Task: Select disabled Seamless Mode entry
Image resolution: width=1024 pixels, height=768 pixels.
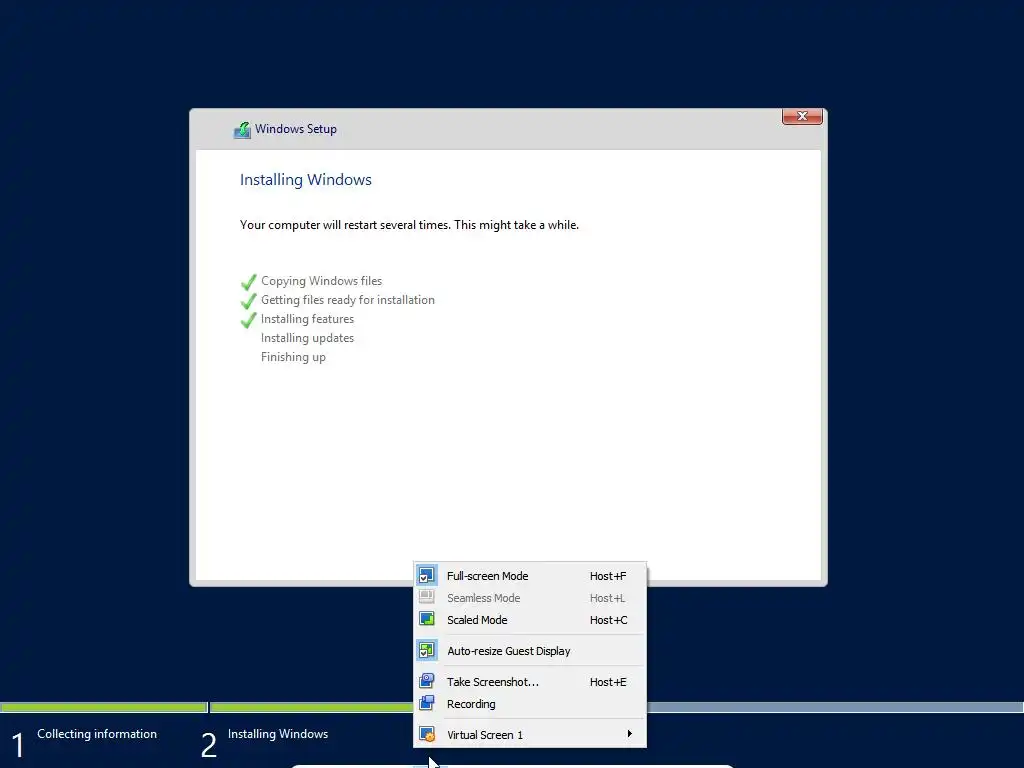Action: click(x=530, y=598)
